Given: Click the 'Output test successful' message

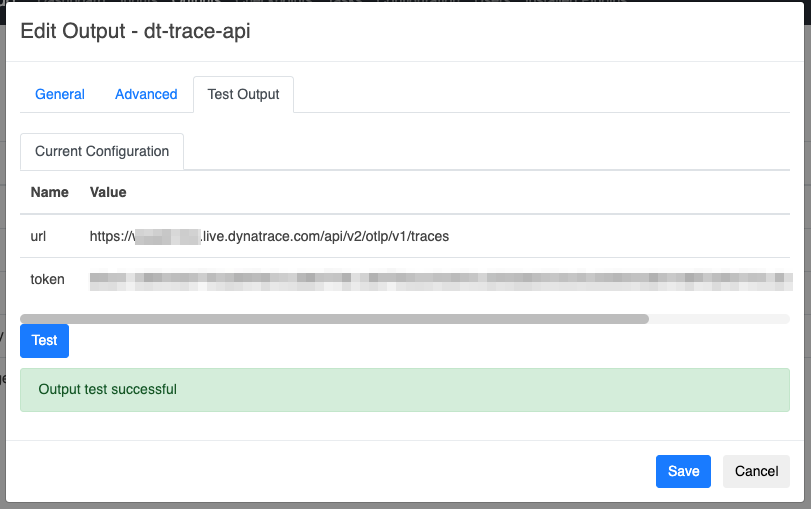Looking at the screenshot, I should (x=107, y=389).
